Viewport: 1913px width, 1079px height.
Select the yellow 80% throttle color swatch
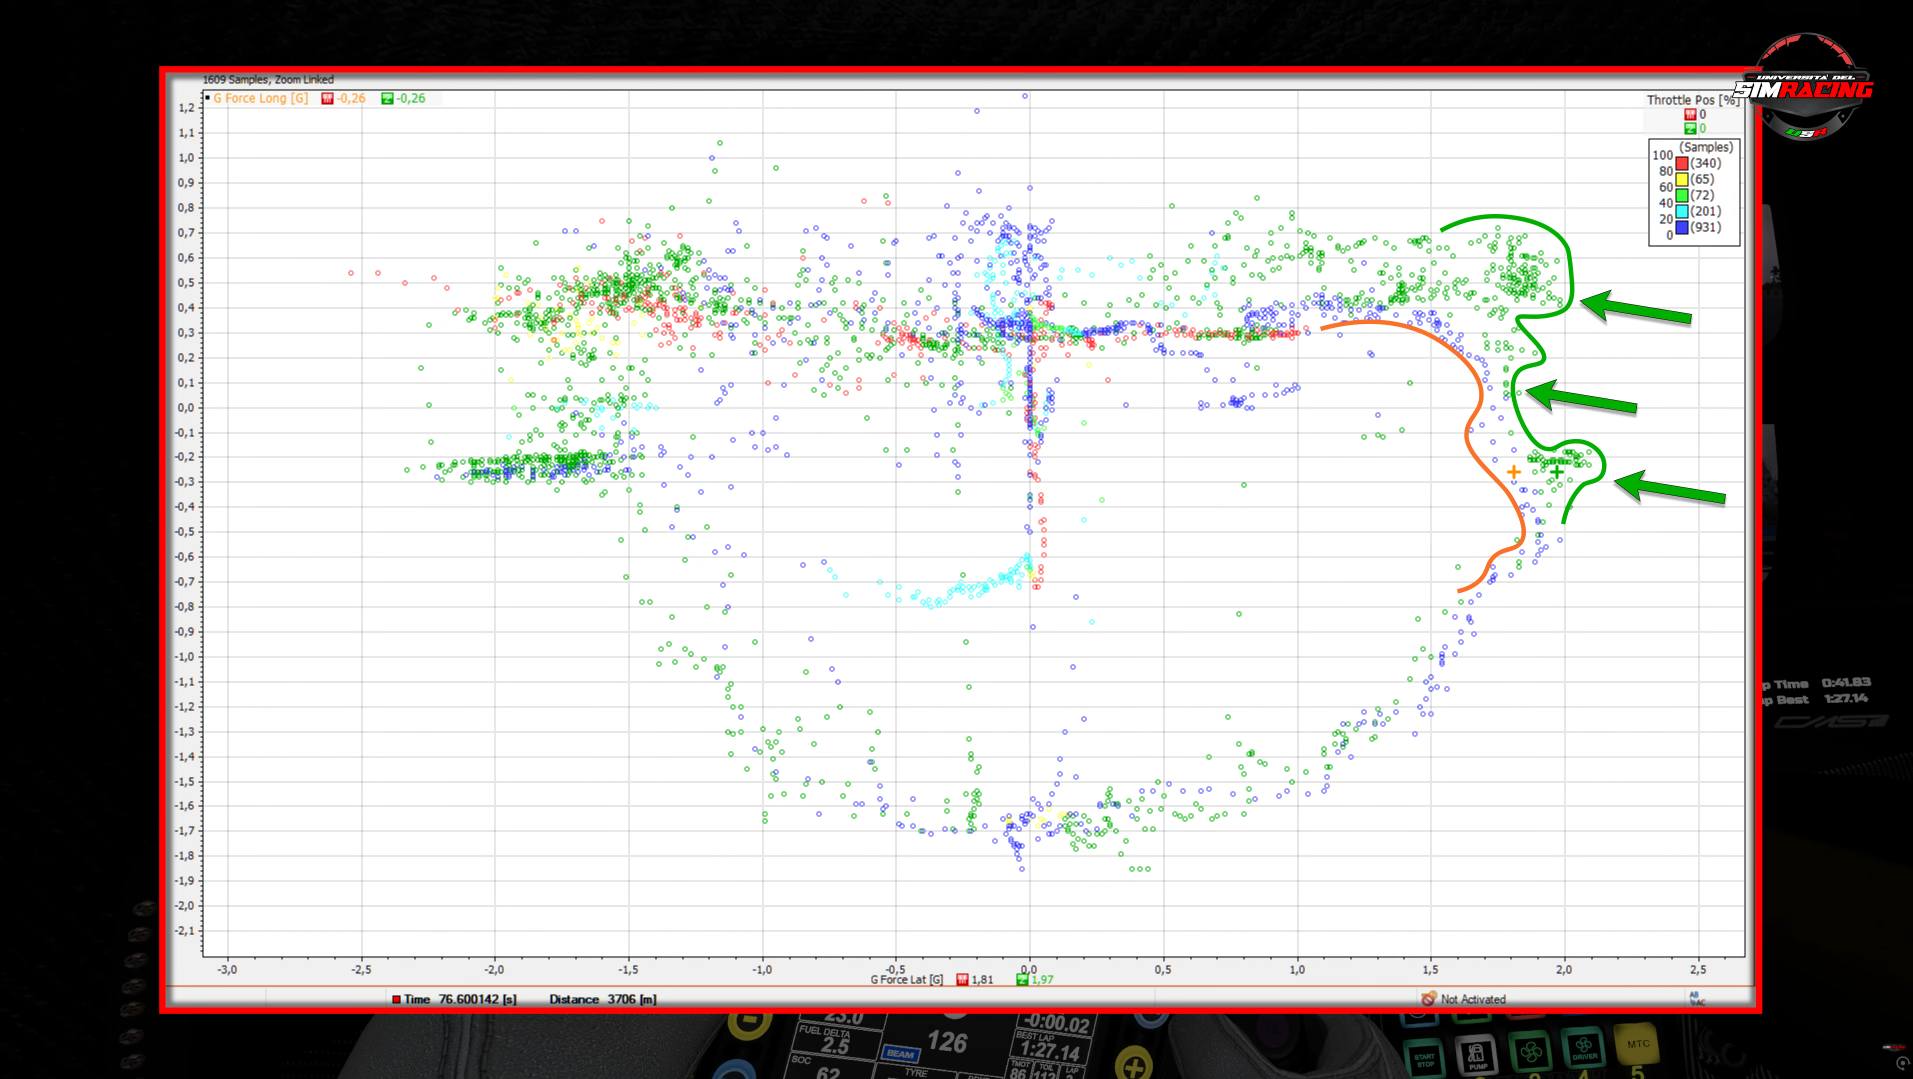[1682, 179]
